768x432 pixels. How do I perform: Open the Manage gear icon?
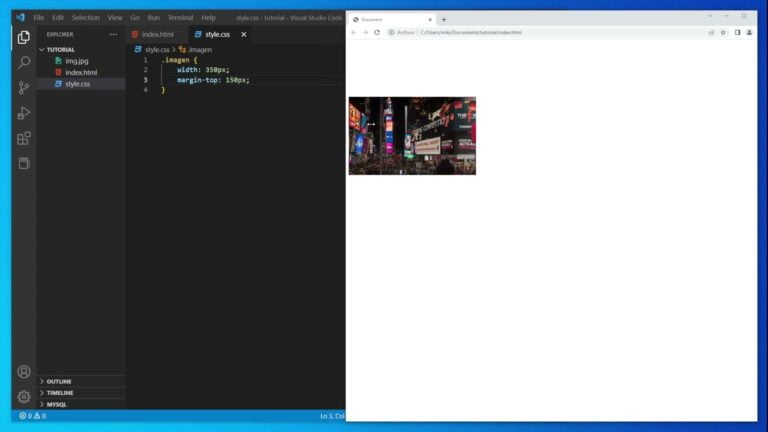24,397
